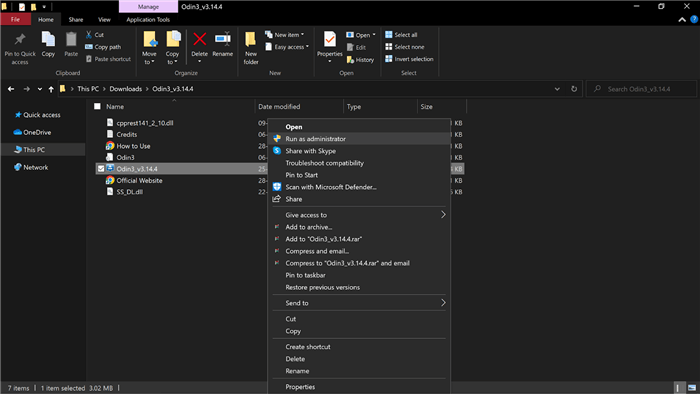This screenshot has height=394, width=700.
Task: Switch to large icons view button
Action: click(x=692, y=388)
